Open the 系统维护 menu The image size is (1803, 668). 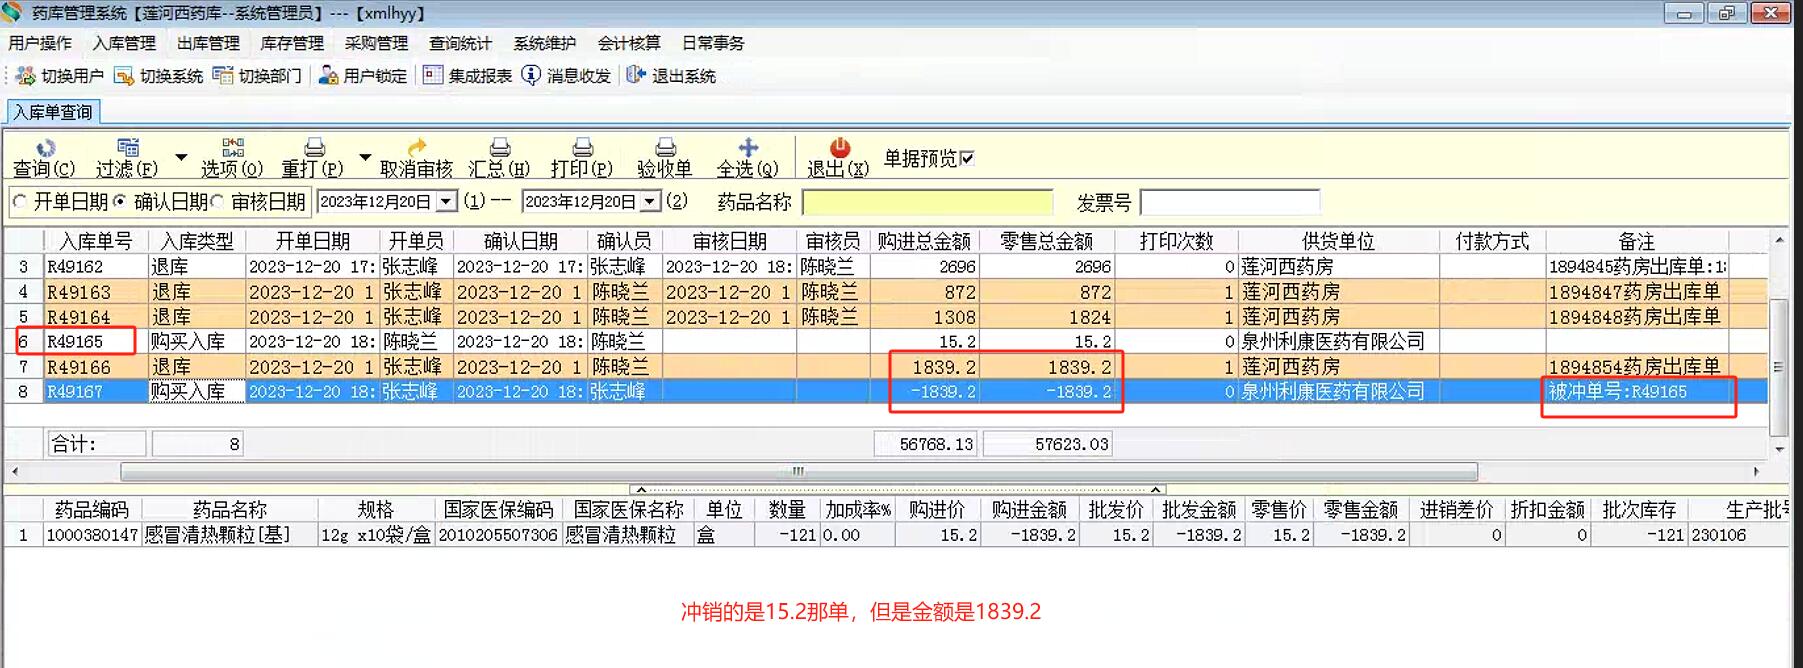pos(545,43)
